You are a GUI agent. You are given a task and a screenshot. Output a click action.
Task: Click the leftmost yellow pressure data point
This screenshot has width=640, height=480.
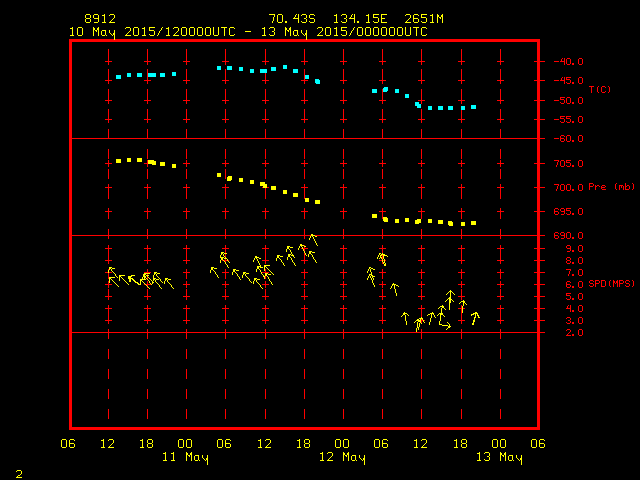(118, 161)
